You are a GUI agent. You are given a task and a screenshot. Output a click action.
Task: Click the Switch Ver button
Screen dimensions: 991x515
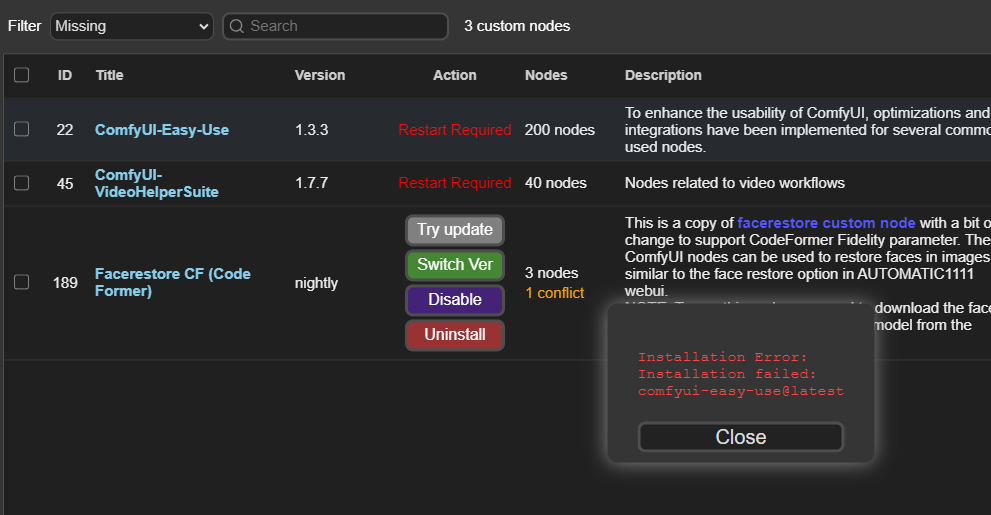coord(454,265)
